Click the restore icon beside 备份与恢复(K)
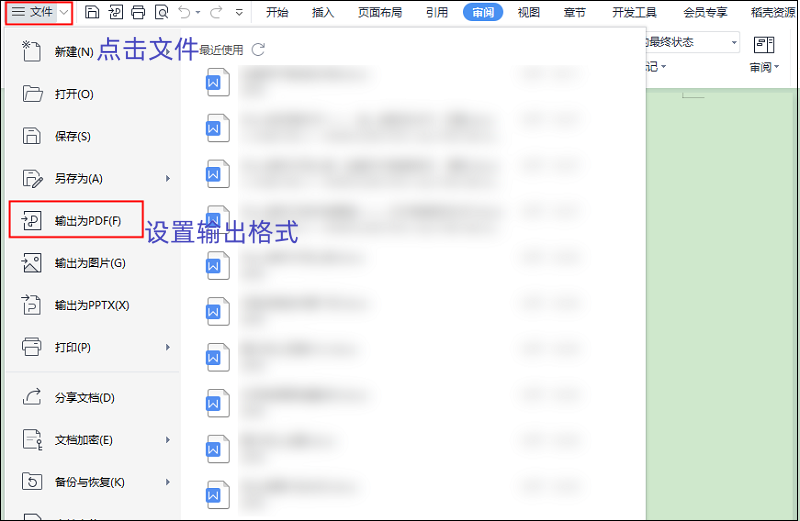 32,482
